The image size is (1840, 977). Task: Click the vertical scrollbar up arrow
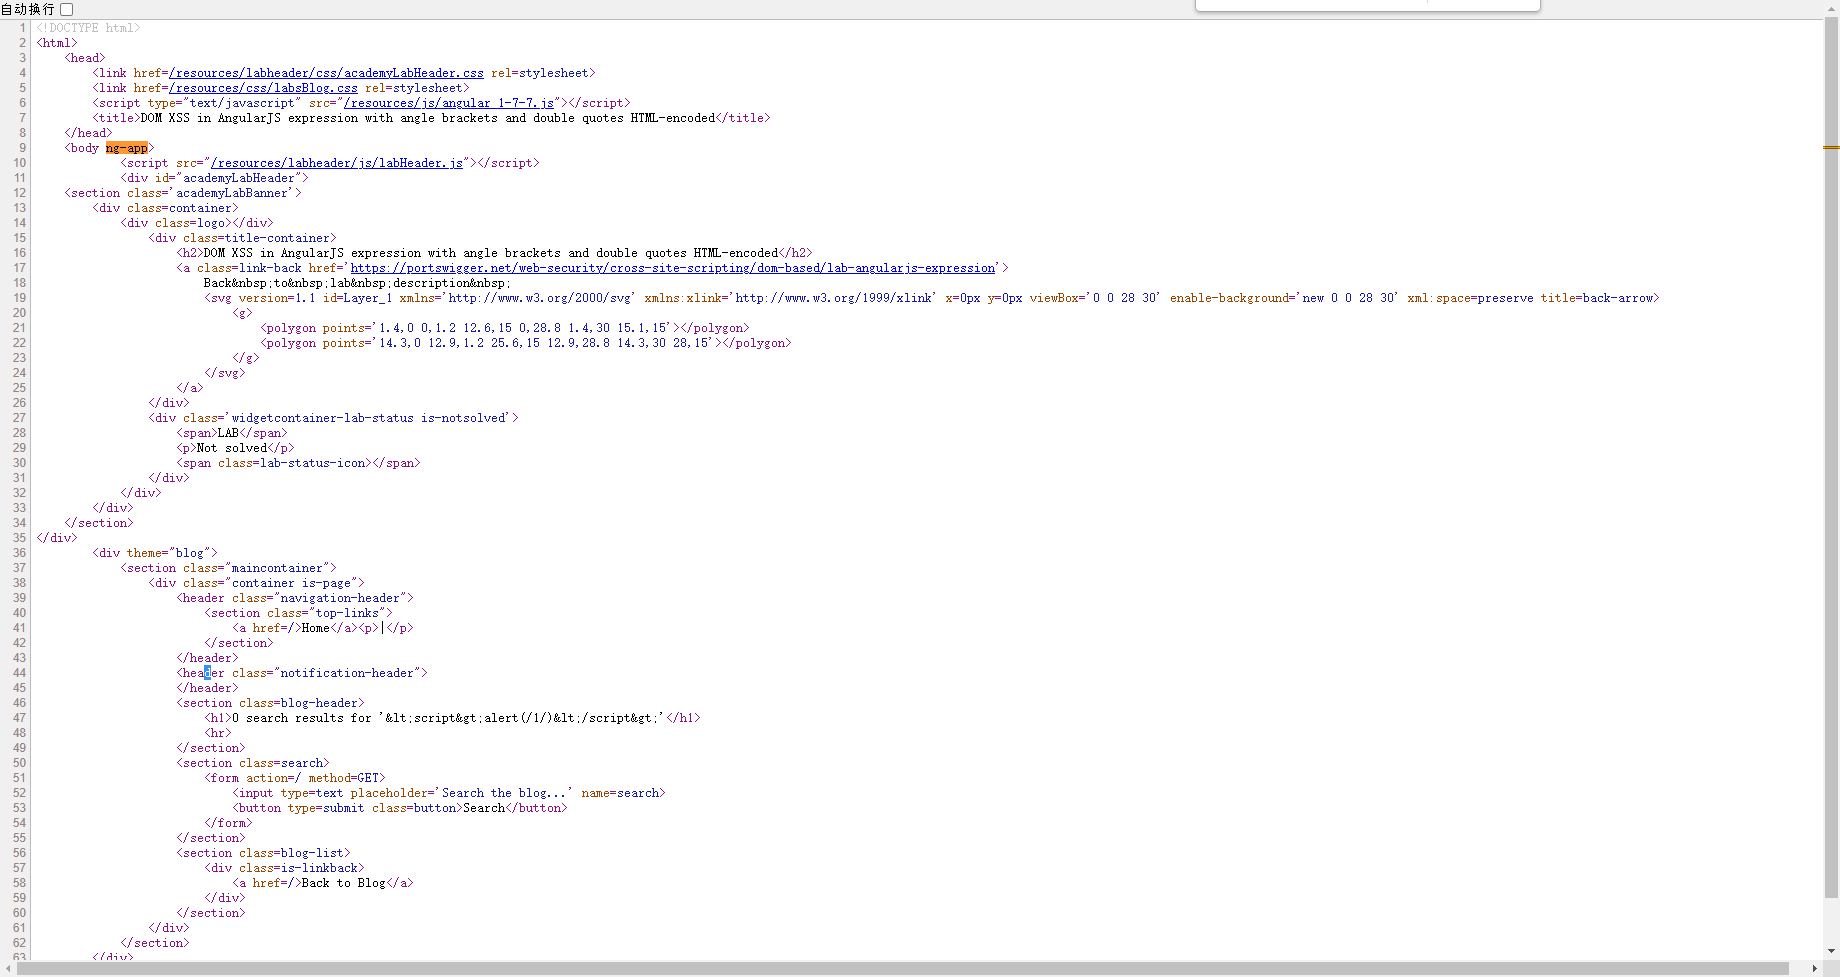1831,7
